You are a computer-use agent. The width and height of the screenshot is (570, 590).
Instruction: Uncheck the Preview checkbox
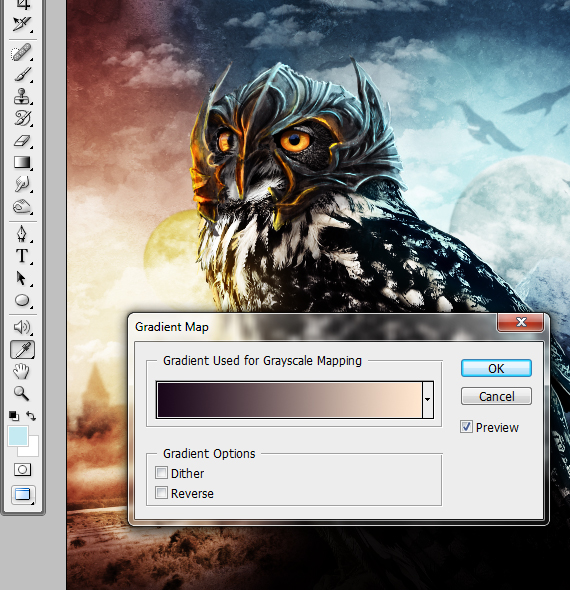[466, 427]
